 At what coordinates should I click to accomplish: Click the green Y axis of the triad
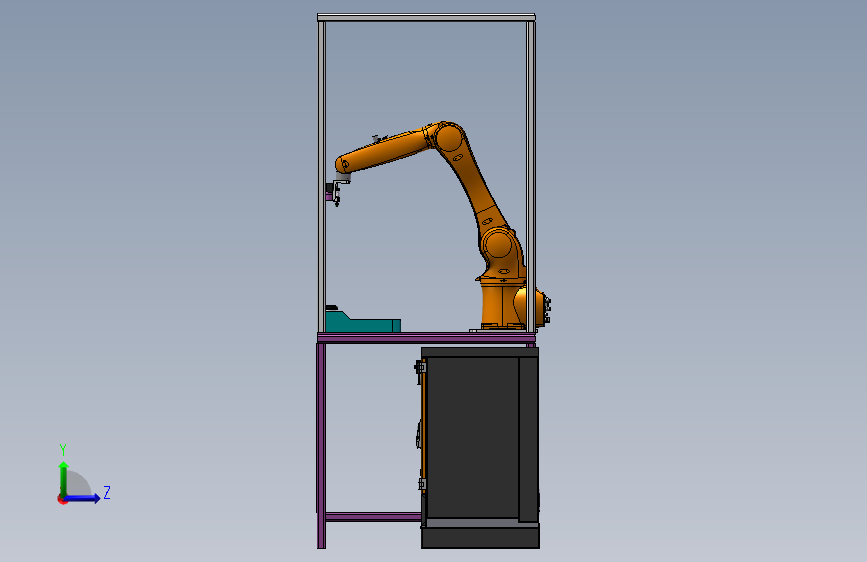click(x=64, y=479)
